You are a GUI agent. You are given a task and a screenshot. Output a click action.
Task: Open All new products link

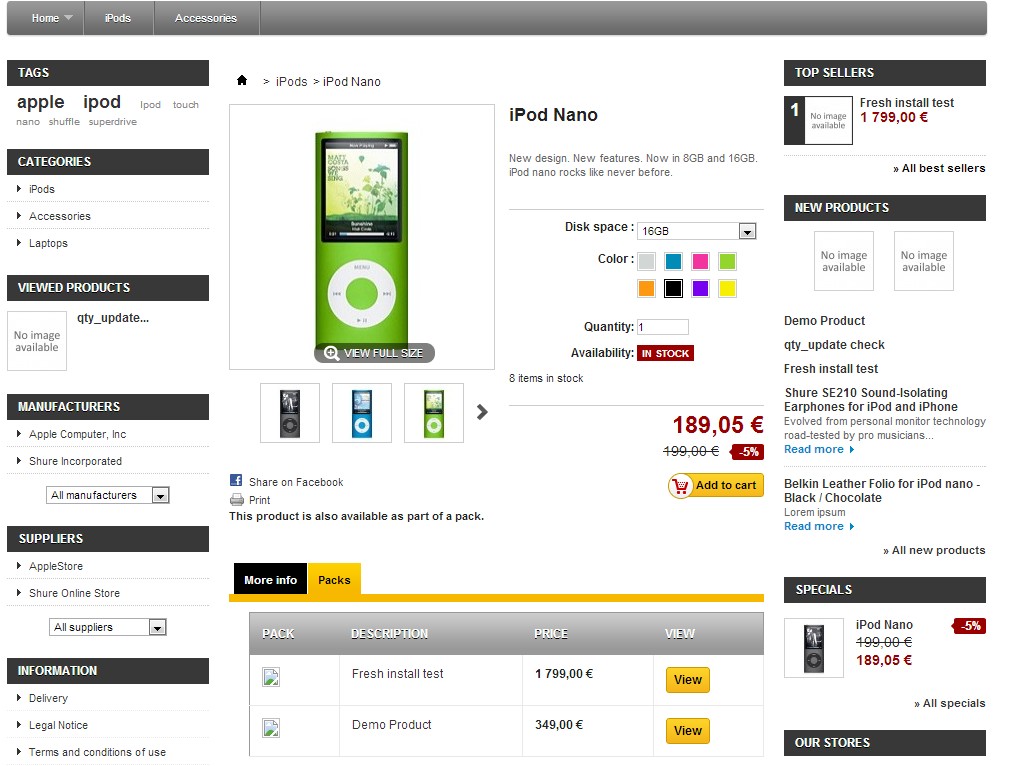point(934,550)
